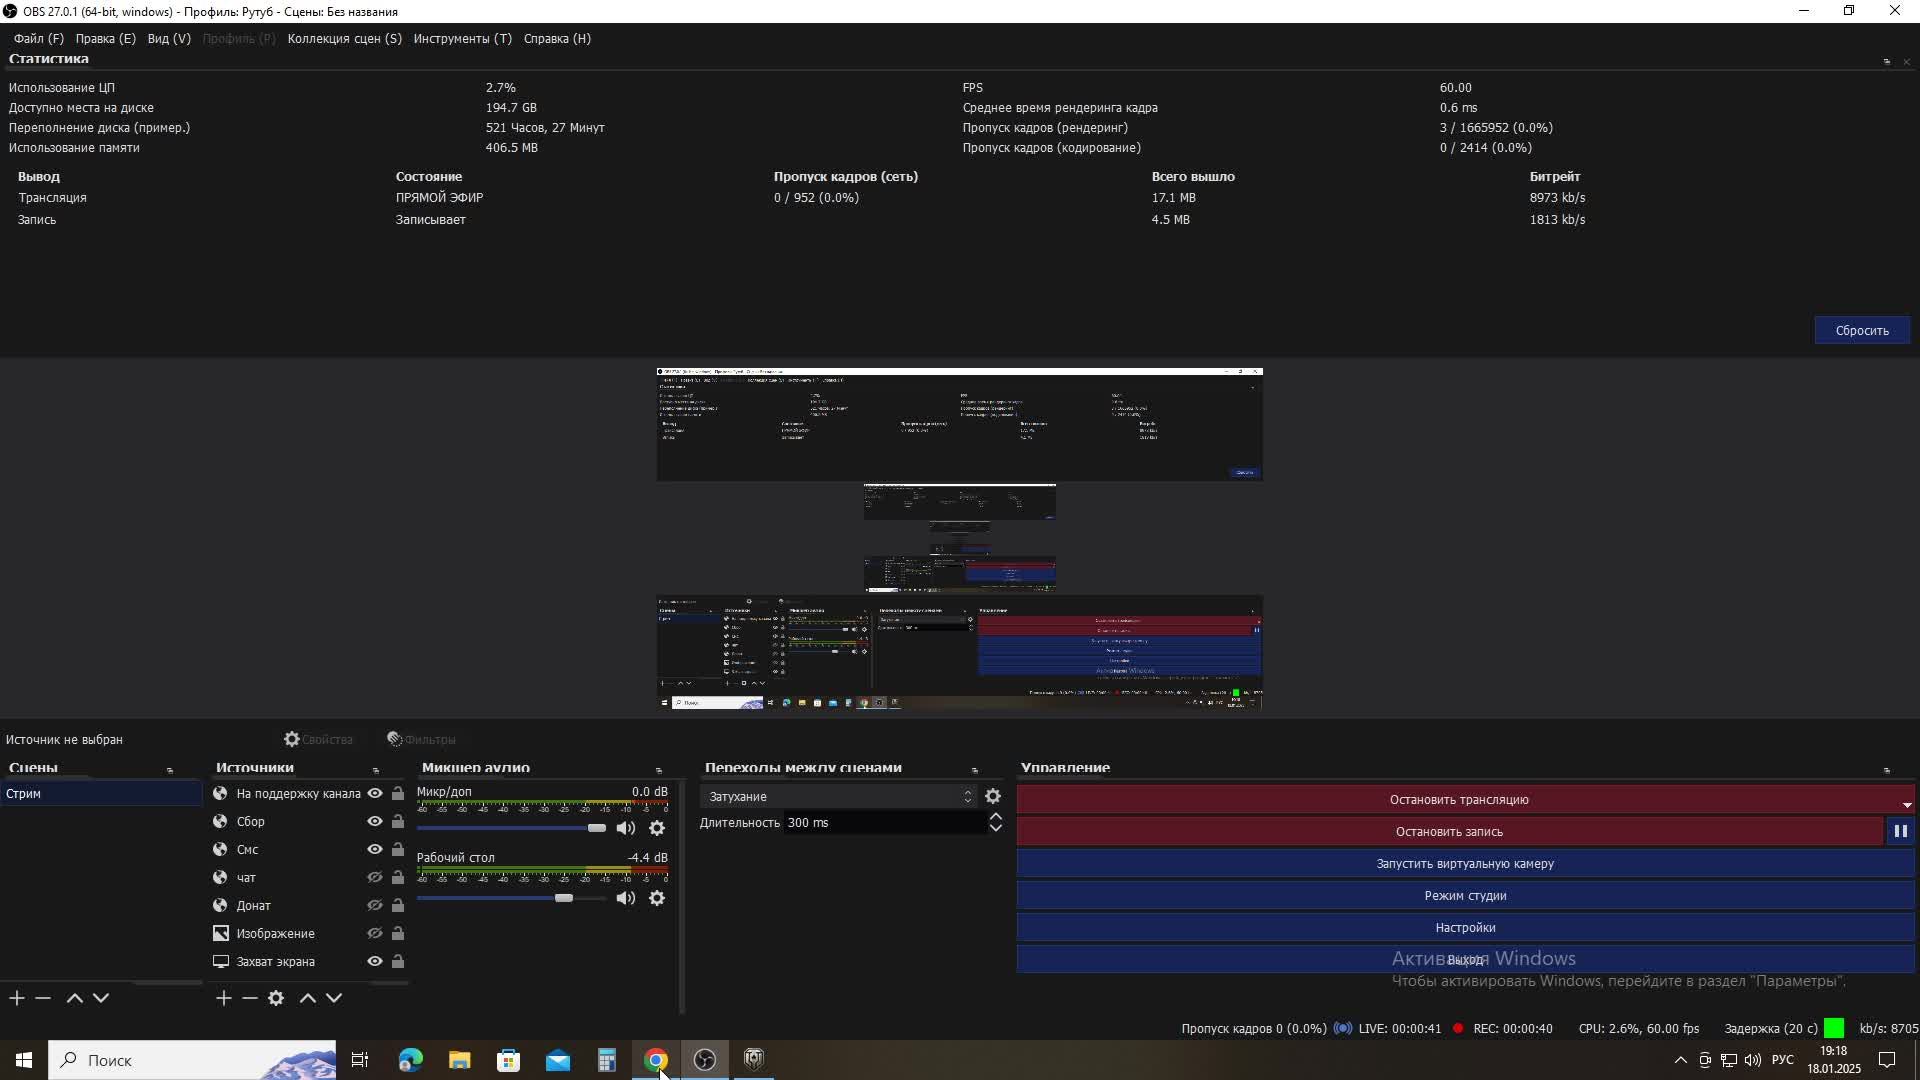The image size is (1920, 1080).
Task: Open Микр/доп audio settings gear
Action: coord(657,828)
